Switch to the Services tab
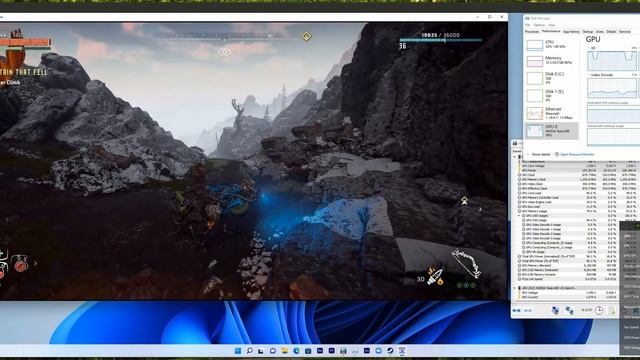Viewport: 640px width, 360px height. click(x=625, y=32)
